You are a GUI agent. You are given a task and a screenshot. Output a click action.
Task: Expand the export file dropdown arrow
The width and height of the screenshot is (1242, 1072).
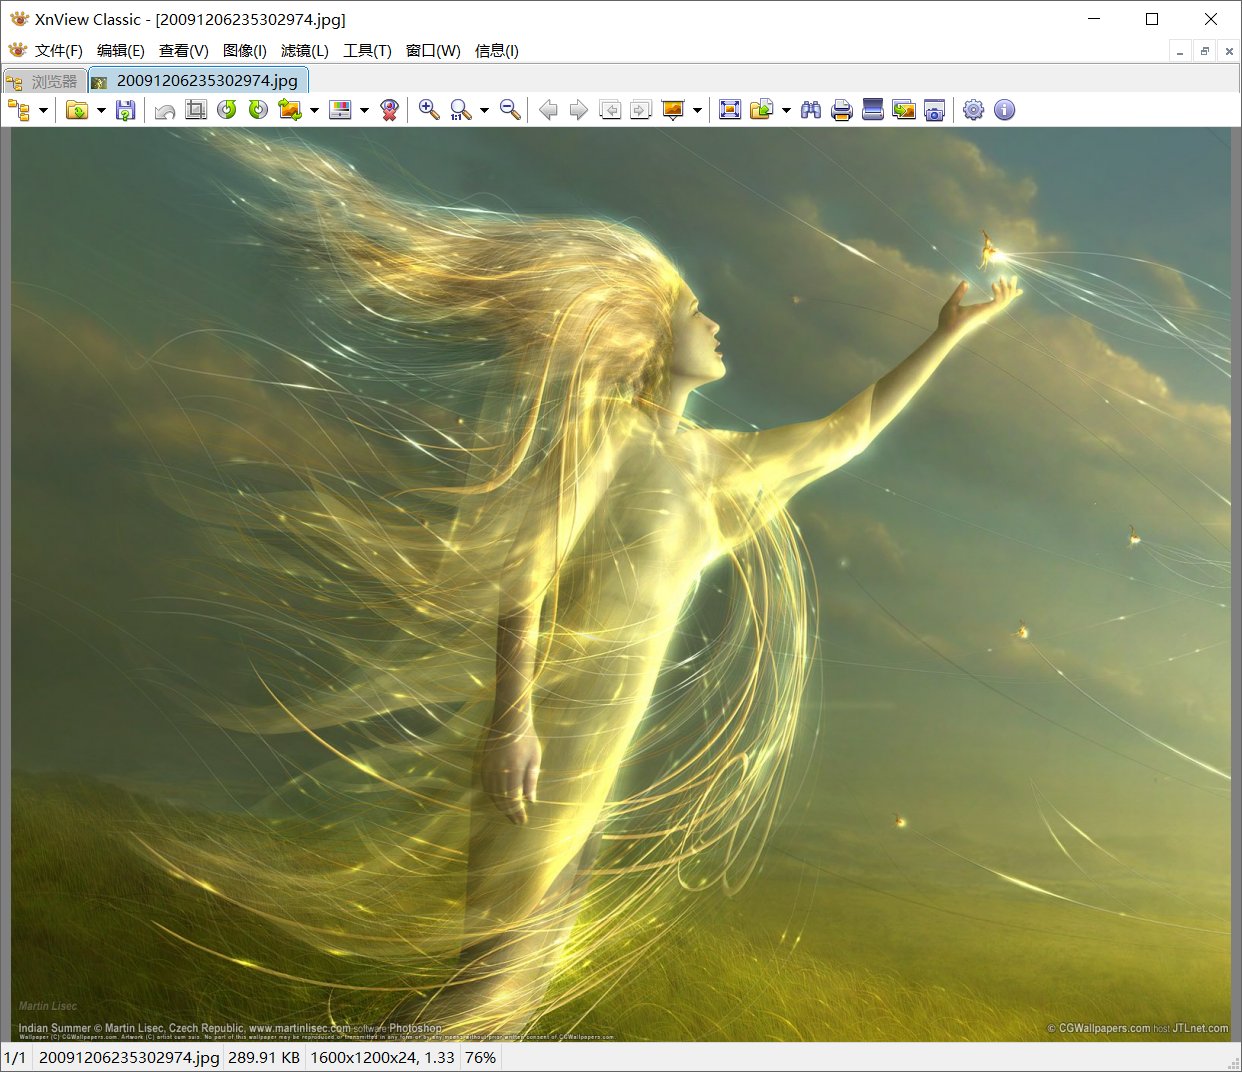[x=786, y=110]
